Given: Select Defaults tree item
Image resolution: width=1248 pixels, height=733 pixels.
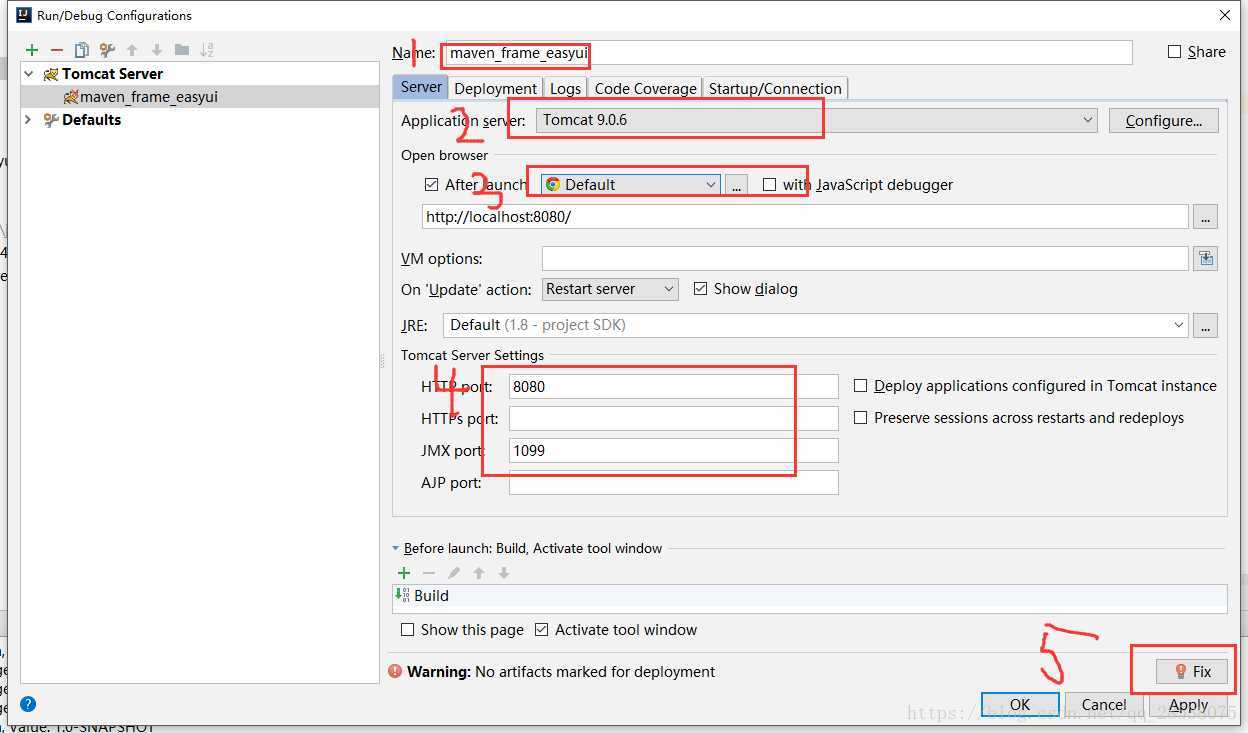Looking at the screenshot, I should (200, 120).
